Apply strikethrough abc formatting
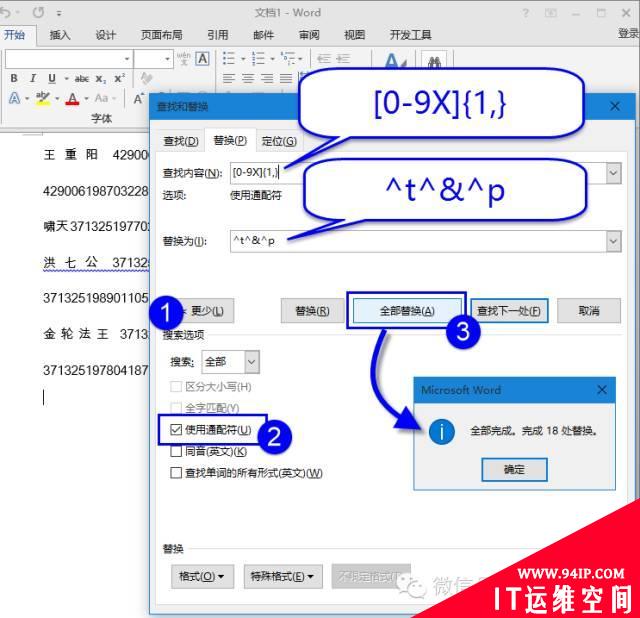This screenshot has height=618, width=640. pos(82,78)
